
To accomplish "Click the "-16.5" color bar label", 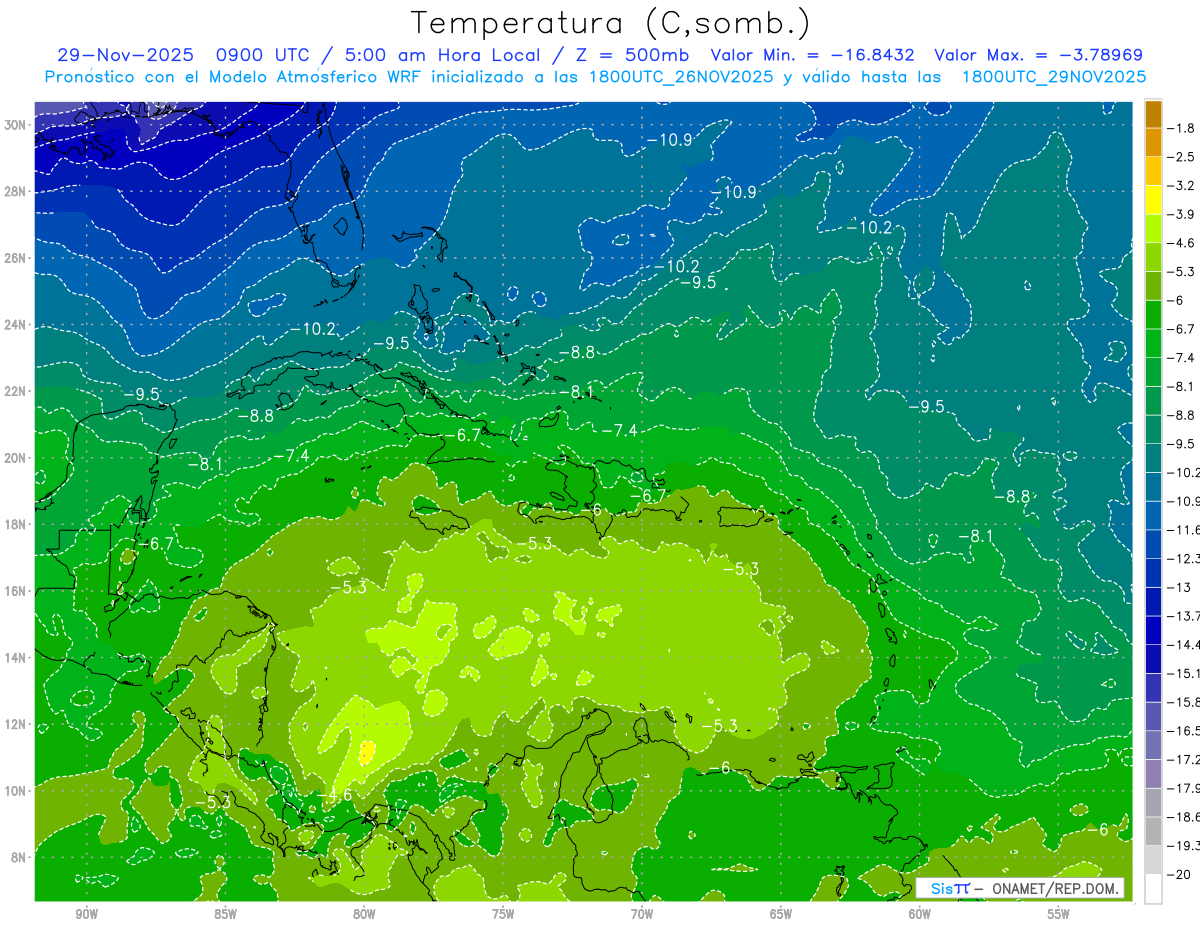I will (1184, 731).
